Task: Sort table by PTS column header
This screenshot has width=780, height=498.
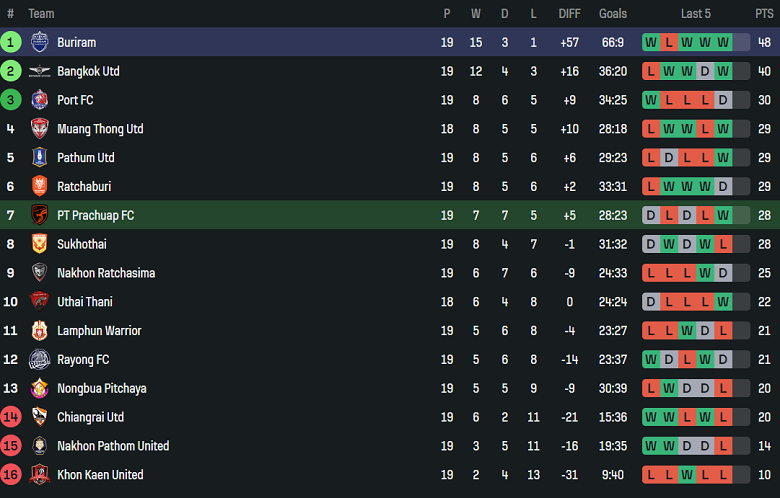Action: click(x=764, y=14)
